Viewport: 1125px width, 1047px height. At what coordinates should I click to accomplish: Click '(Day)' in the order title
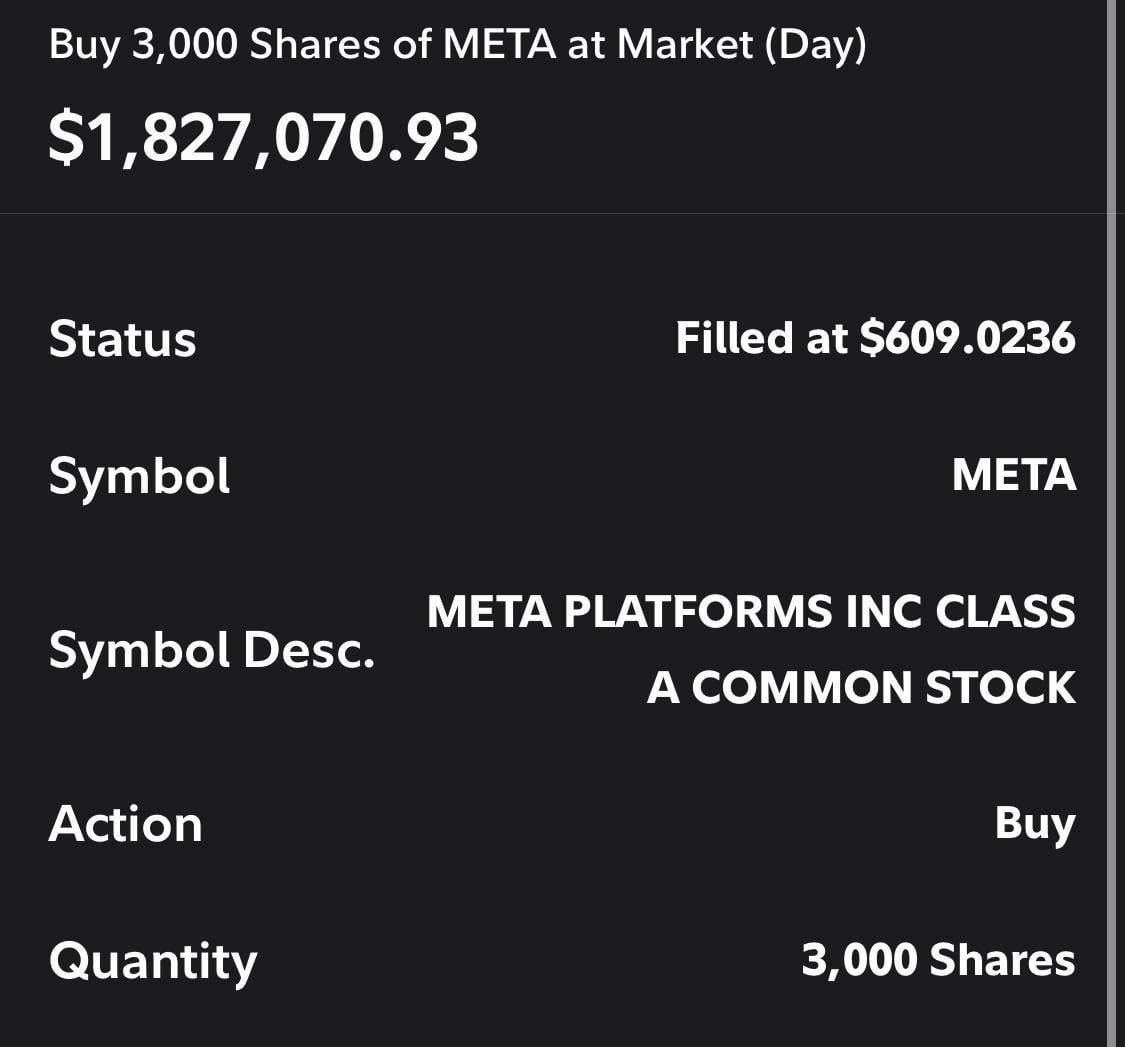pyautogui.click(x=814, y=46)
